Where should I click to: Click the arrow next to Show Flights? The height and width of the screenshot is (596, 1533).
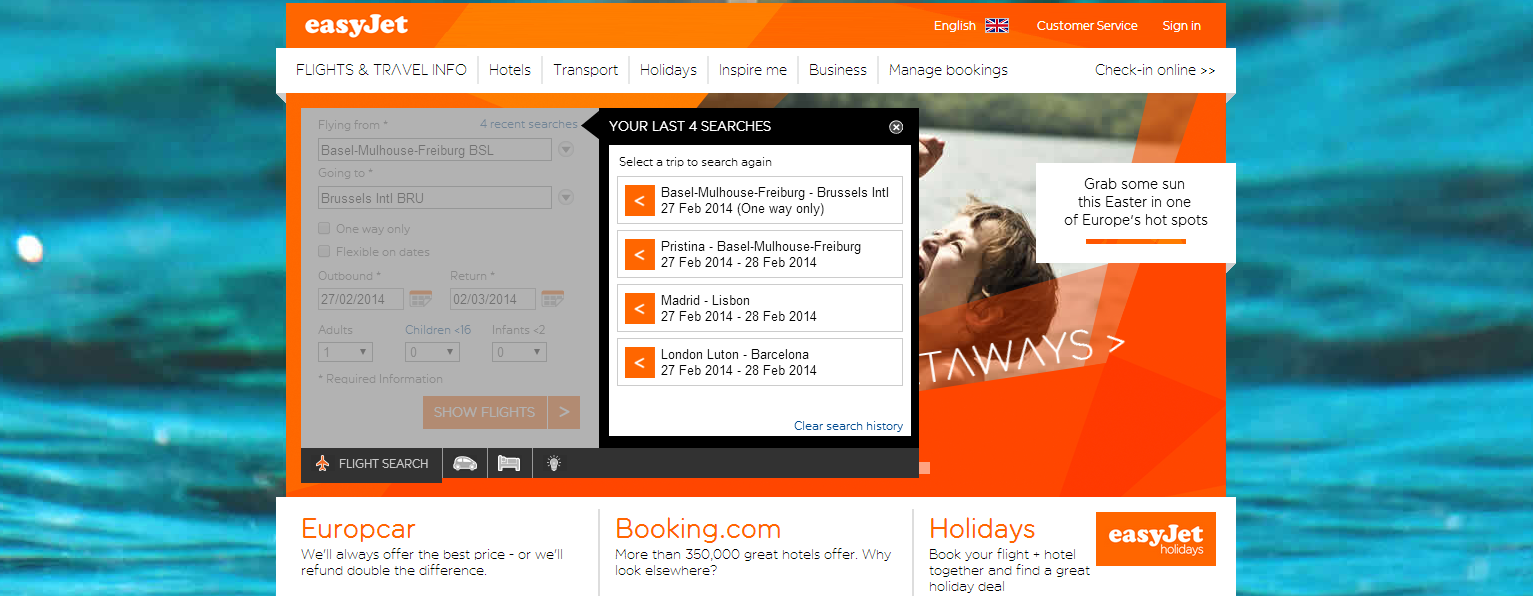click(x=564, y=412)
